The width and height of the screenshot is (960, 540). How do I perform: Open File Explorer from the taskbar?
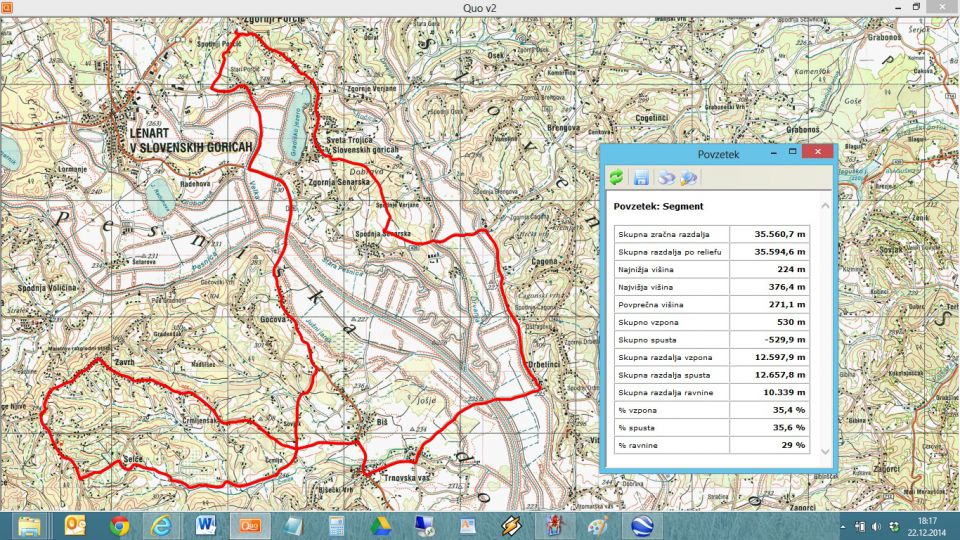[x=29, y=526]
